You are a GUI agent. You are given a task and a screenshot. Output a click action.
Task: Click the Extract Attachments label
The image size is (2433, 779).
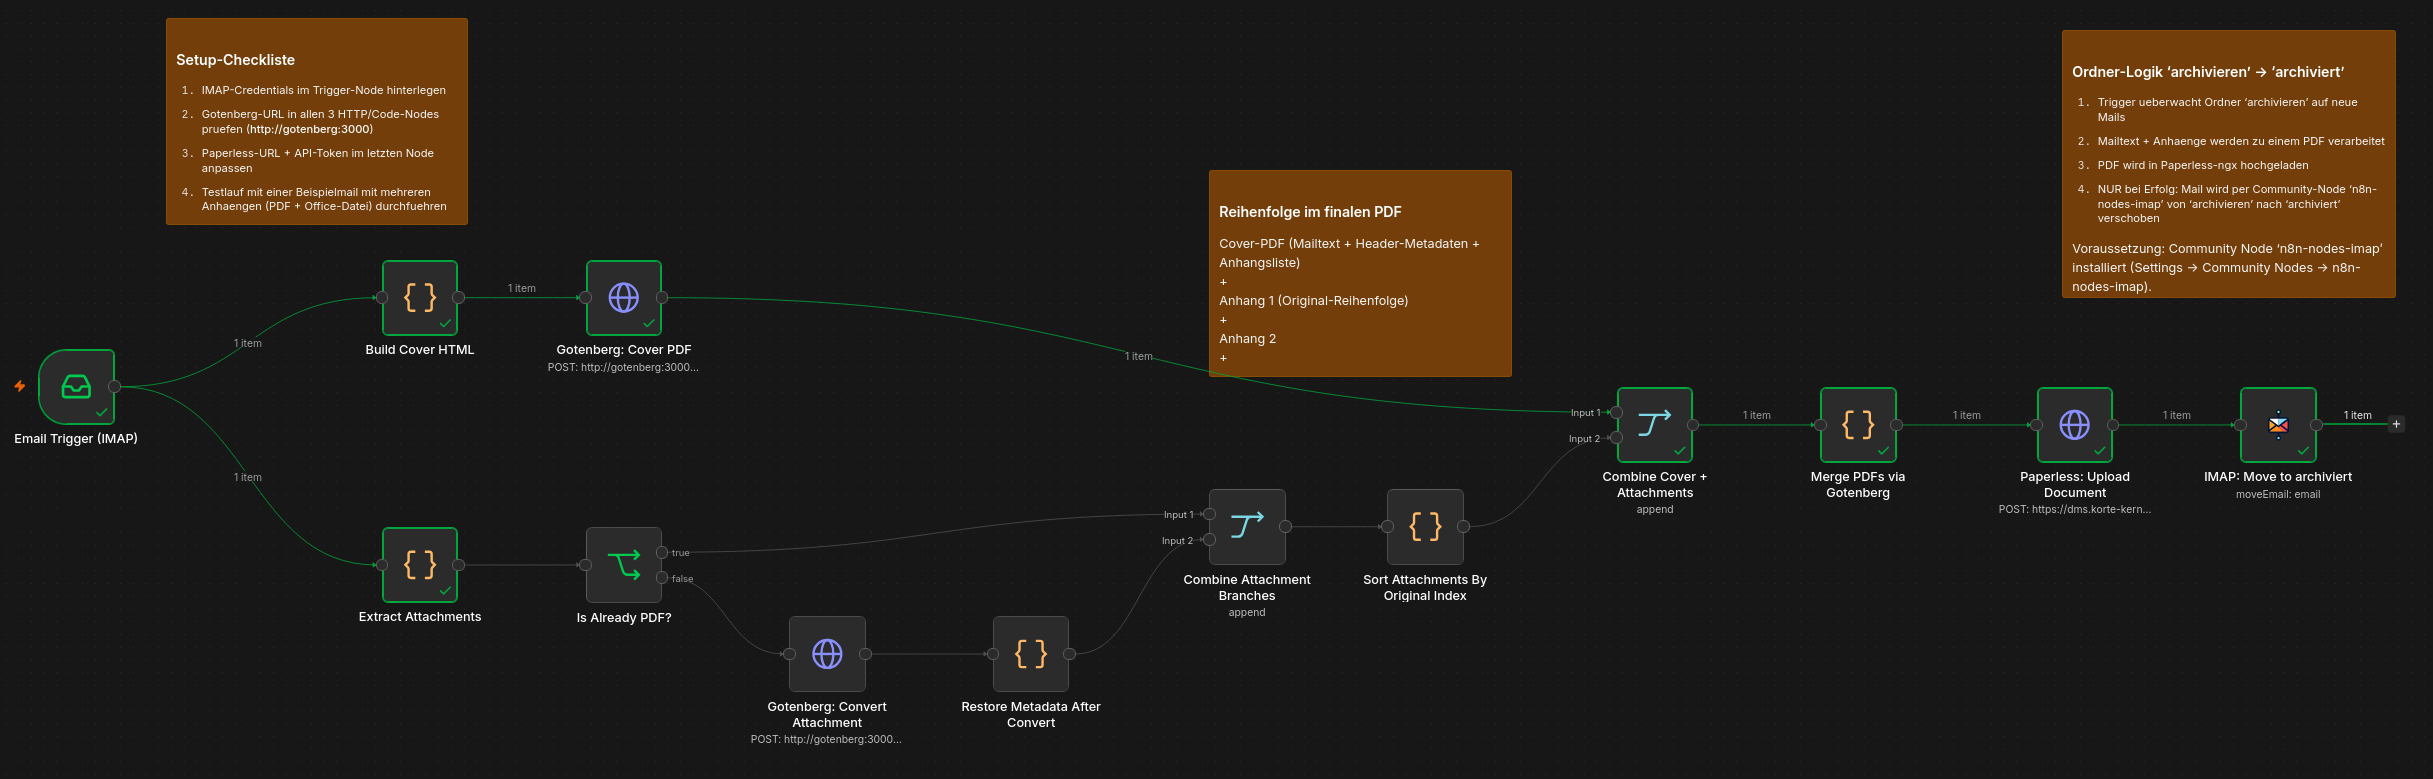420,617
